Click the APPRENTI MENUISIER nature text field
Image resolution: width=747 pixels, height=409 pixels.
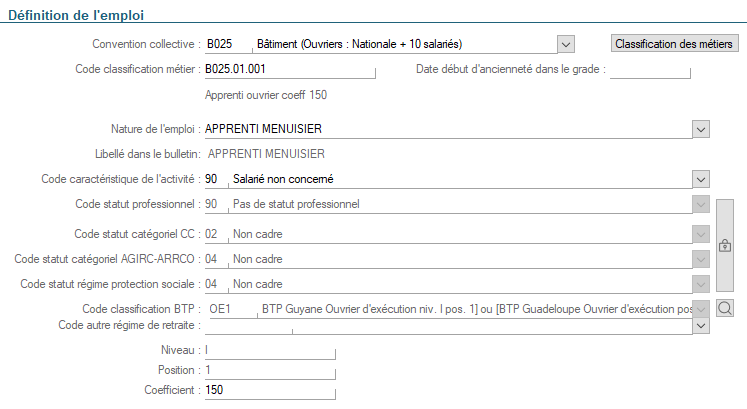(448, 129)
